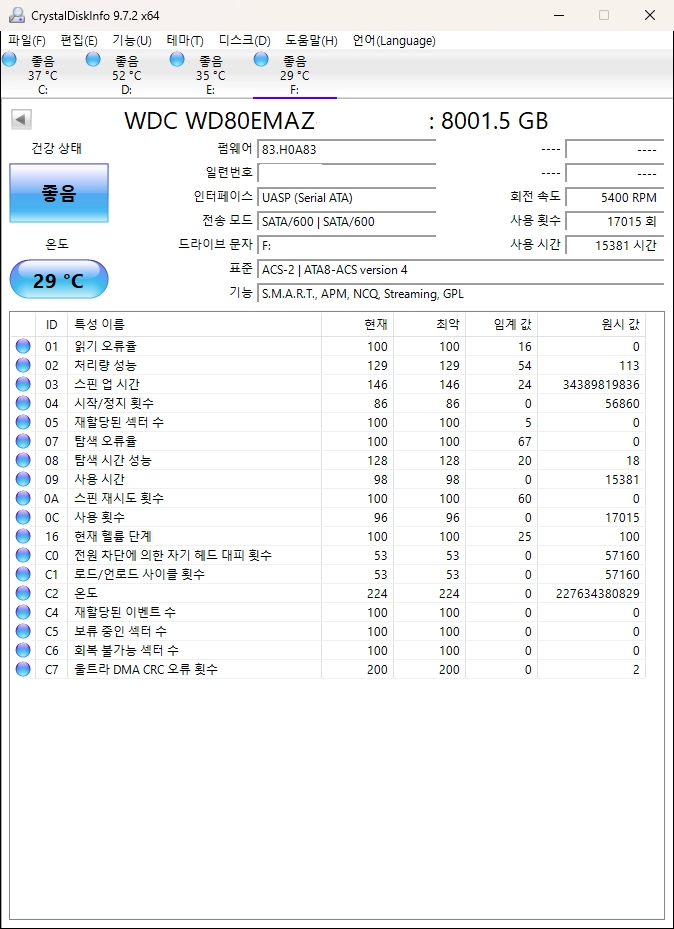Click the 현재 column header

point(357,325)
